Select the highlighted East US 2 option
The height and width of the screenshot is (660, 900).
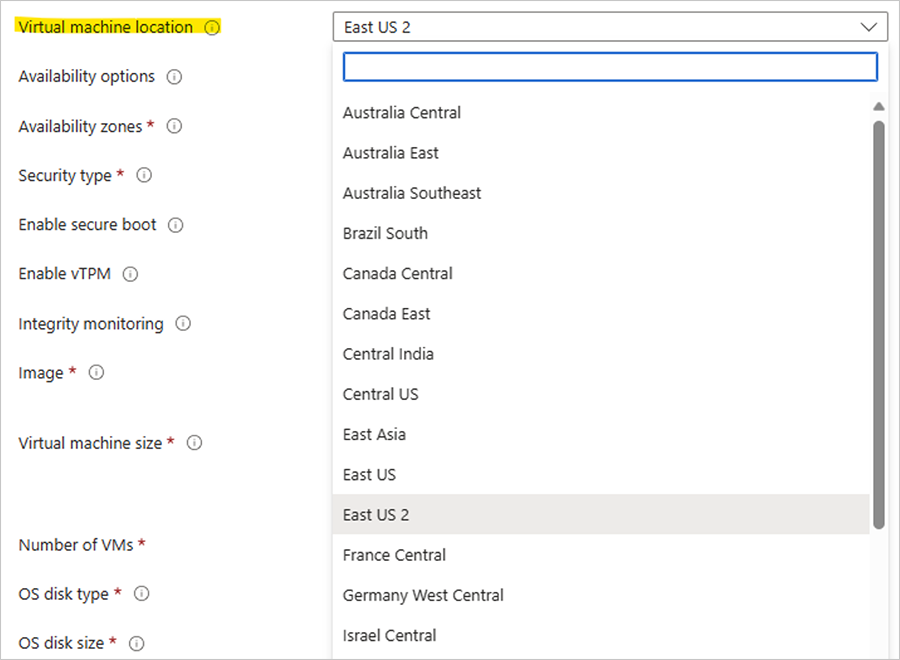click(376, 515)
